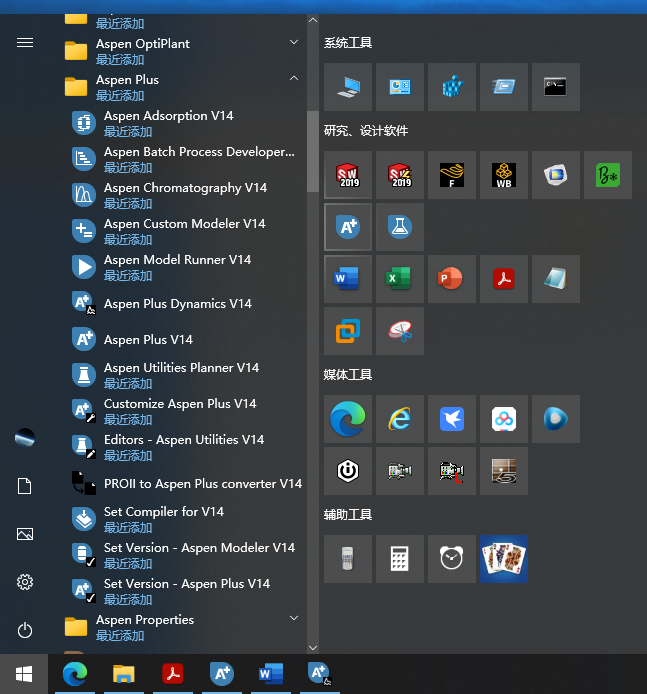Open the Documents sidebar shortcut
Screen dimensions: 647x694
(x=25, y=486)
